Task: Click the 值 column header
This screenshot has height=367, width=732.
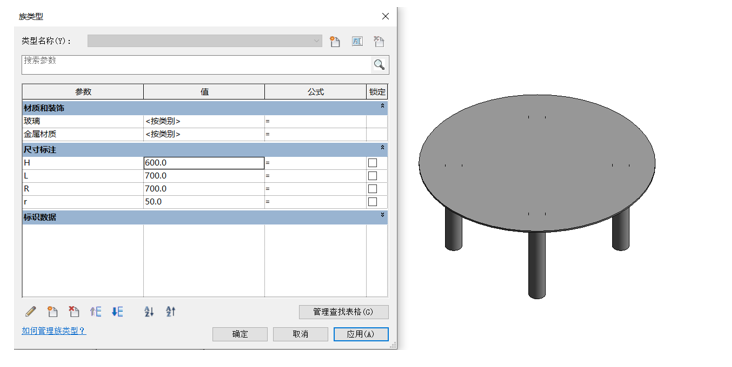Action: coord(204,92)
